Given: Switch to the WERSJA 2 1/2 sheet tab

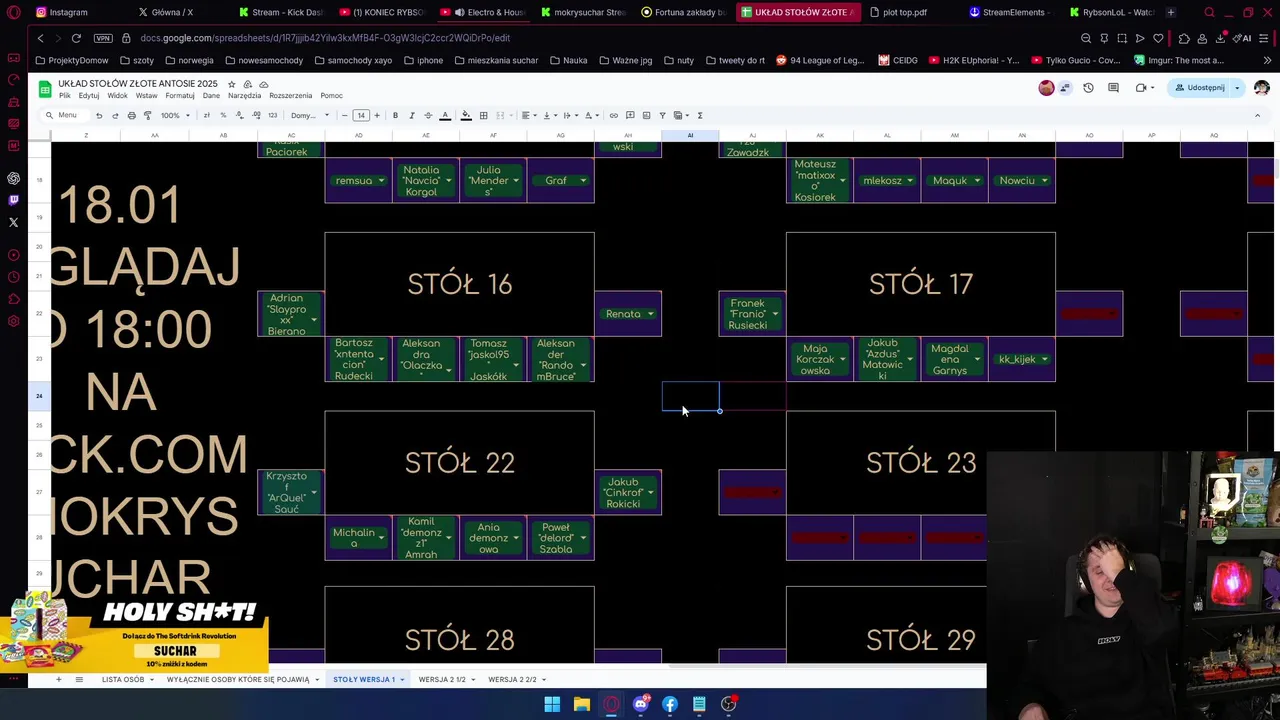Looking at the screenshot, I should (x=442, y=680).
